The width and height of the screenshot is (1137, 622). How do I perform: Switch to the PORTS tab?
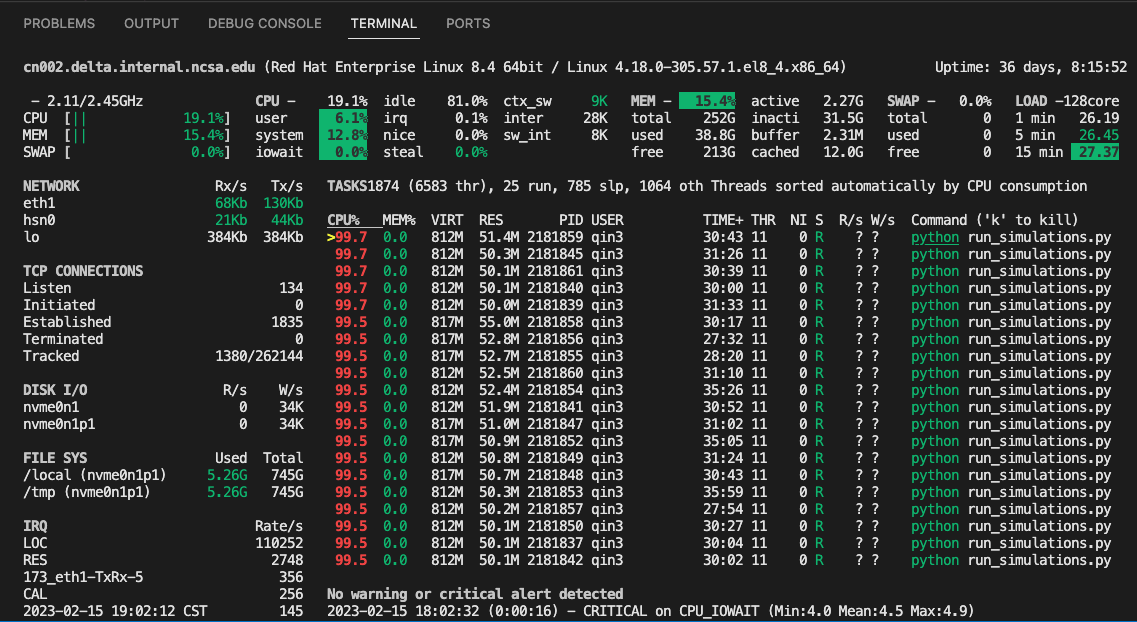467,23
